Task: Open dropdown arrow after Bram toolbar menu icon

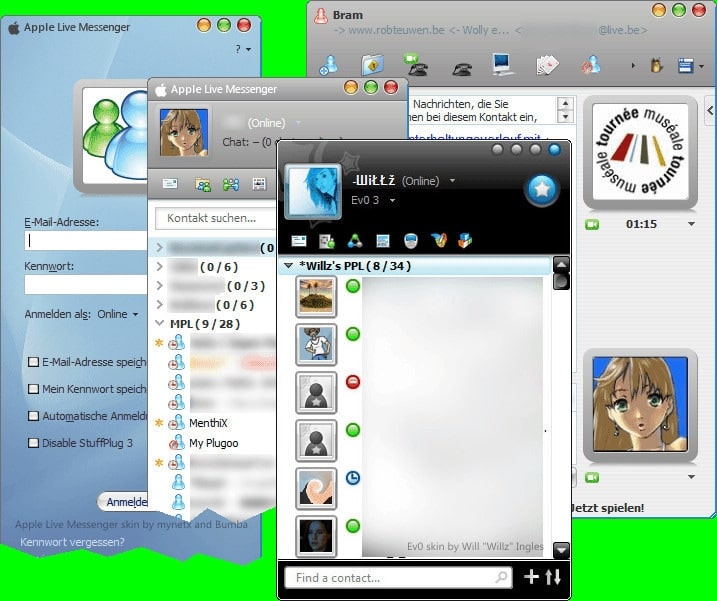Action: point(701,66)
